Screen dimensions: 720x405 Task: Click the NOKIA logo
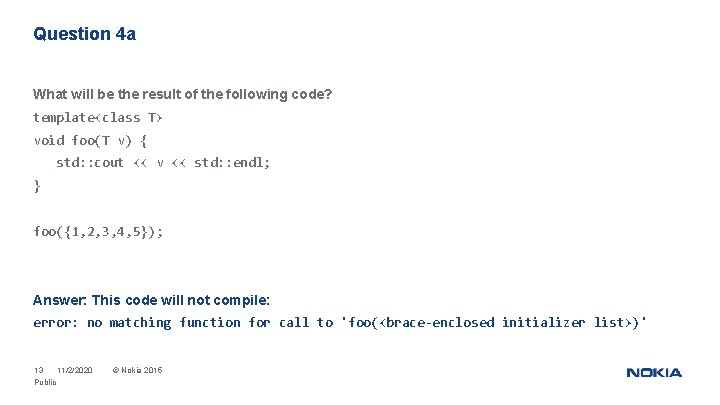point(654,373)
